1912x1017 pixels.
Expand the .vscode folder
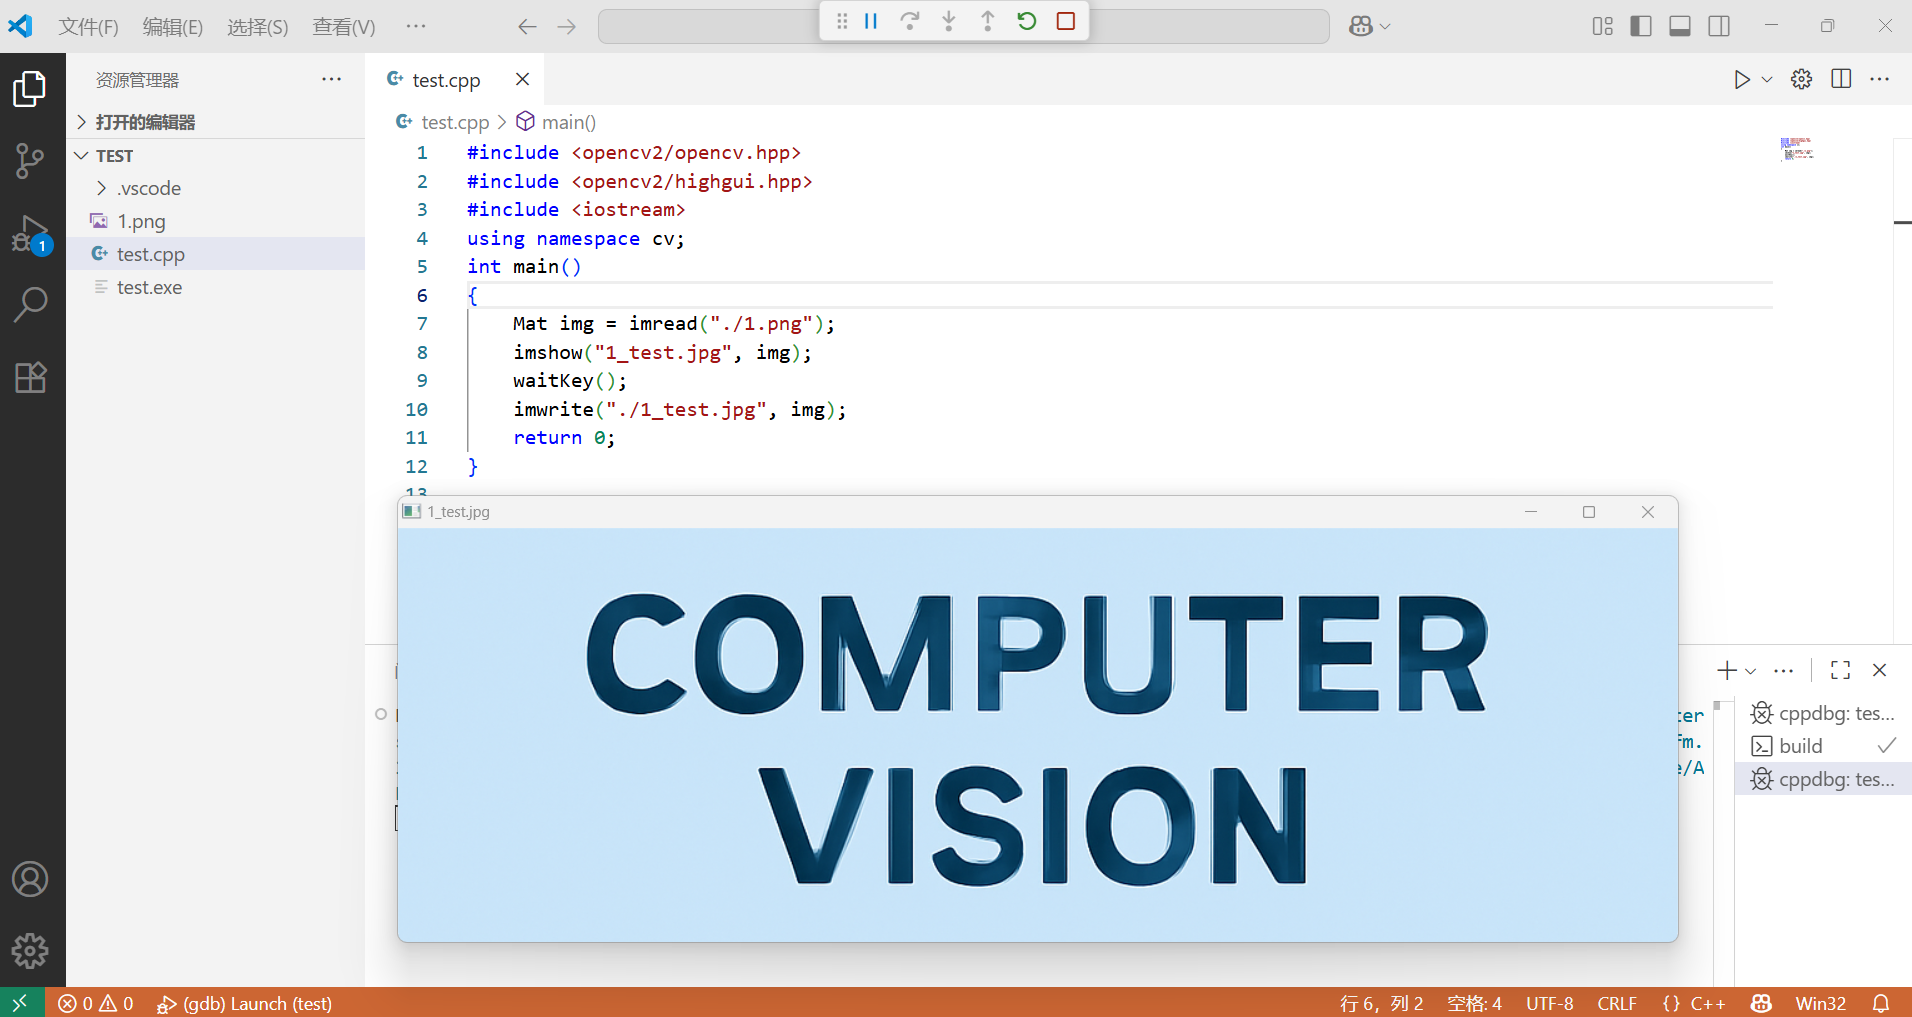102,188
